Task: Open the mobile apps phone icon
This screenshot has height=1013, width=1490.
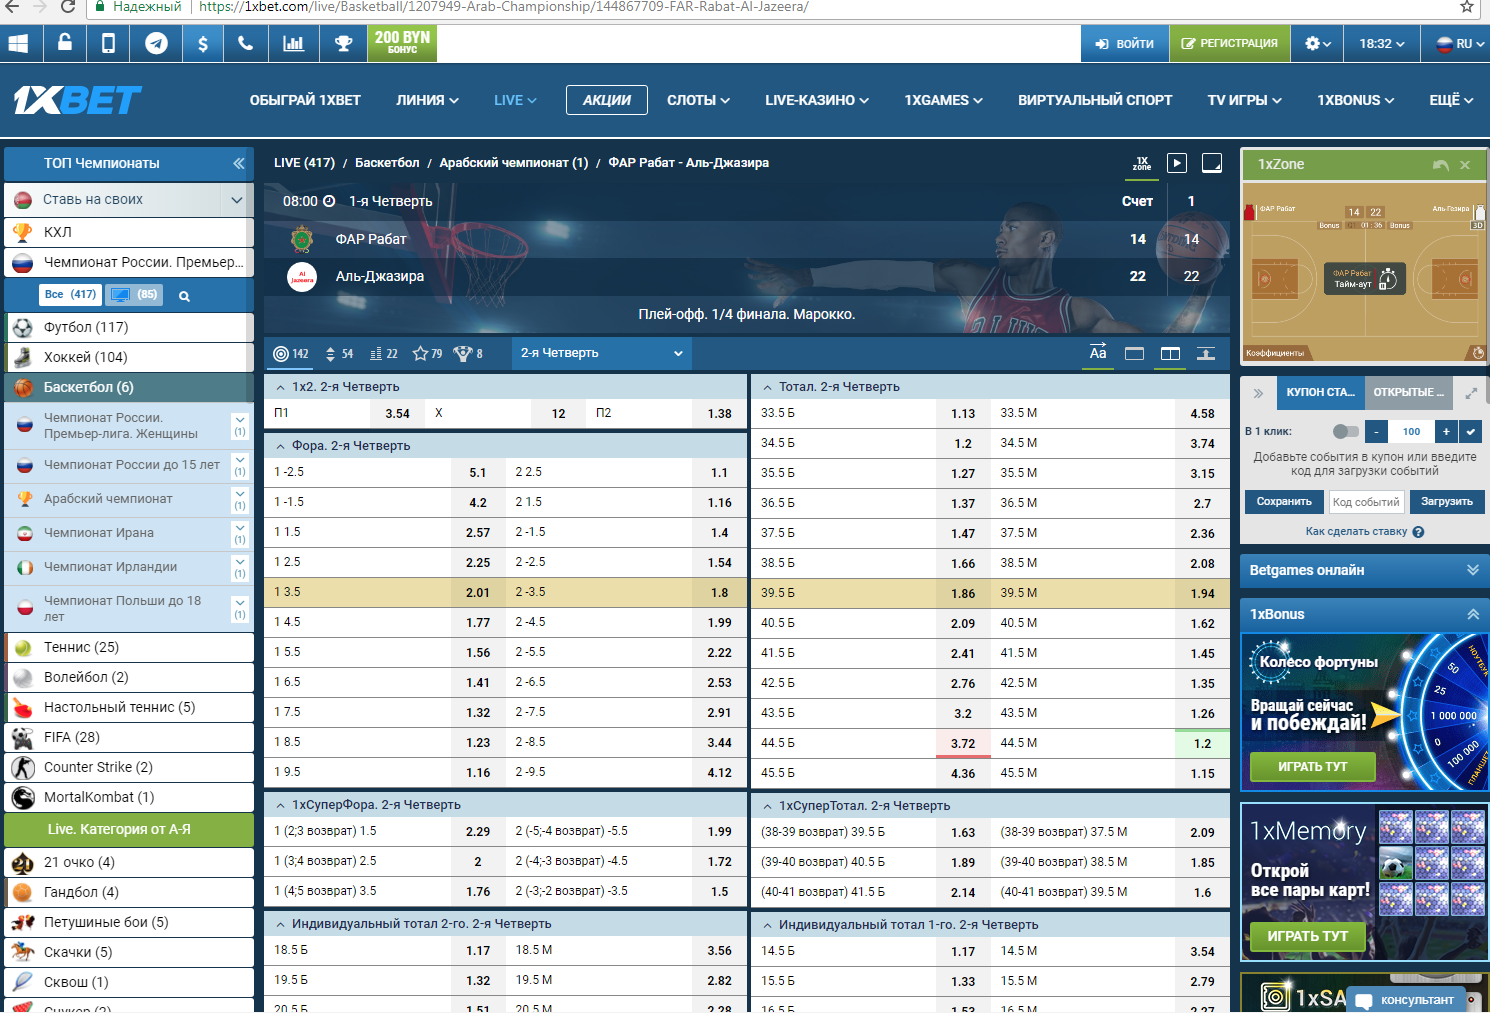Action: [109, 43]
